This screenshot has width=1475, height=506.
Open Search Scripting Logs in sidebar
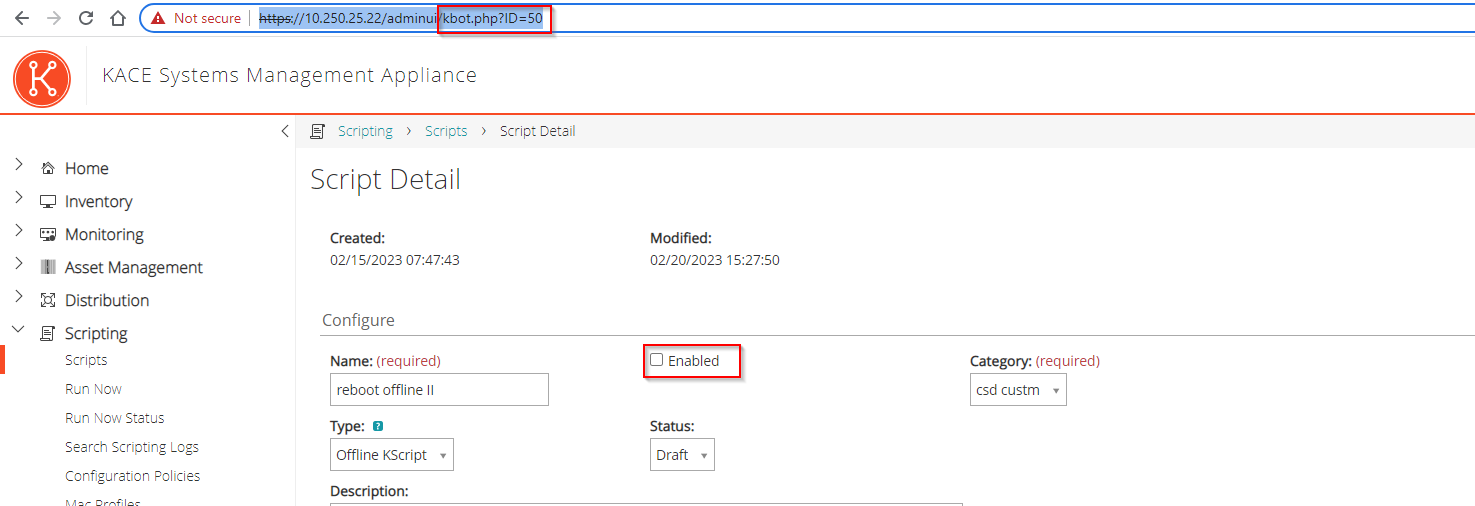[132, 447]
